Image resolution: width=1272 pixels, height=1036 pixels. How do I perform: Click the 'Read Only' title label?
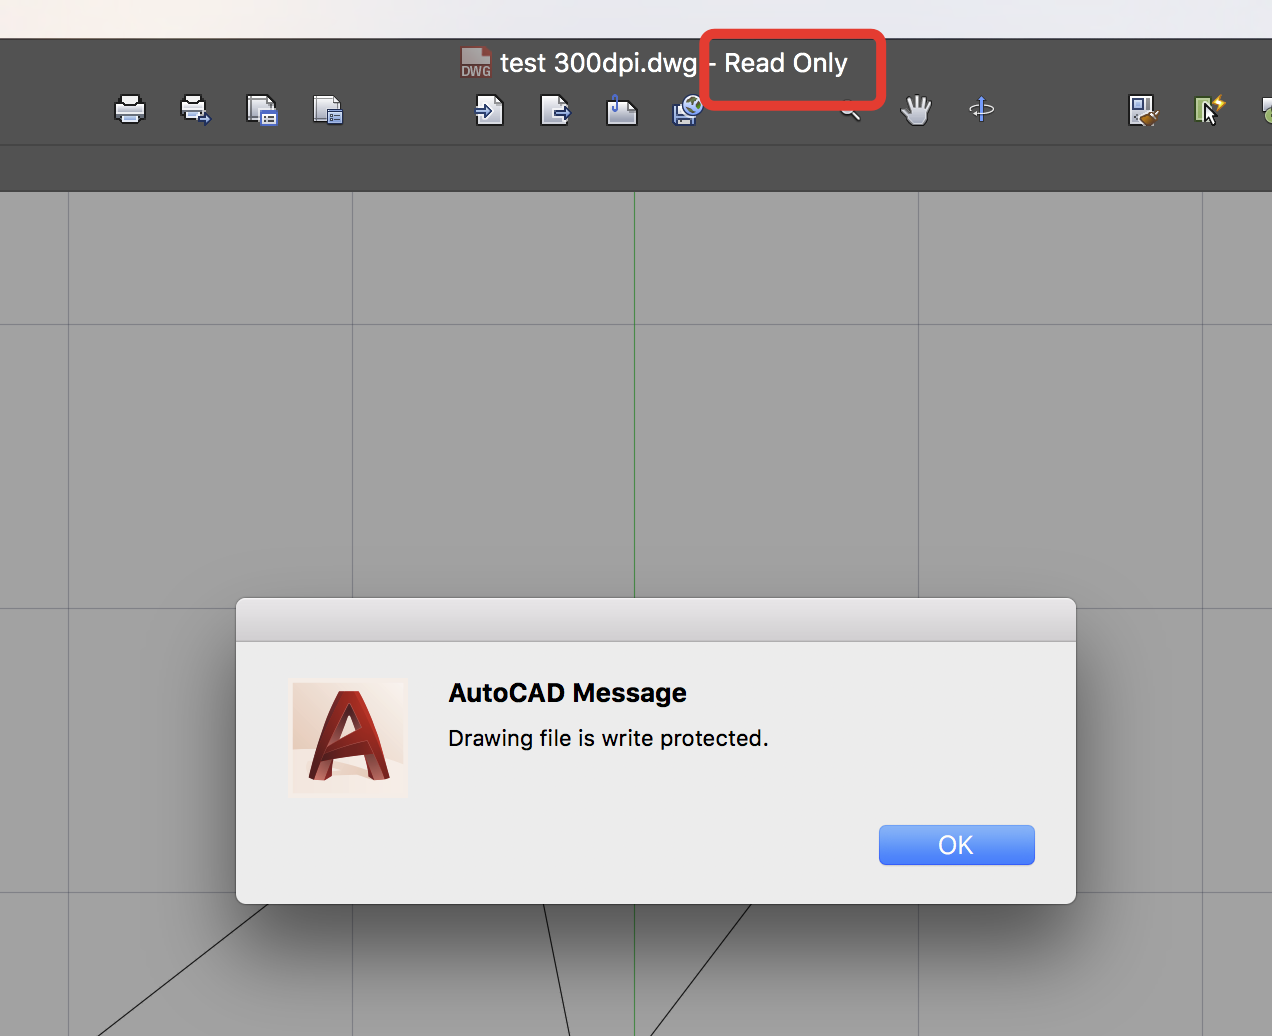786,63
